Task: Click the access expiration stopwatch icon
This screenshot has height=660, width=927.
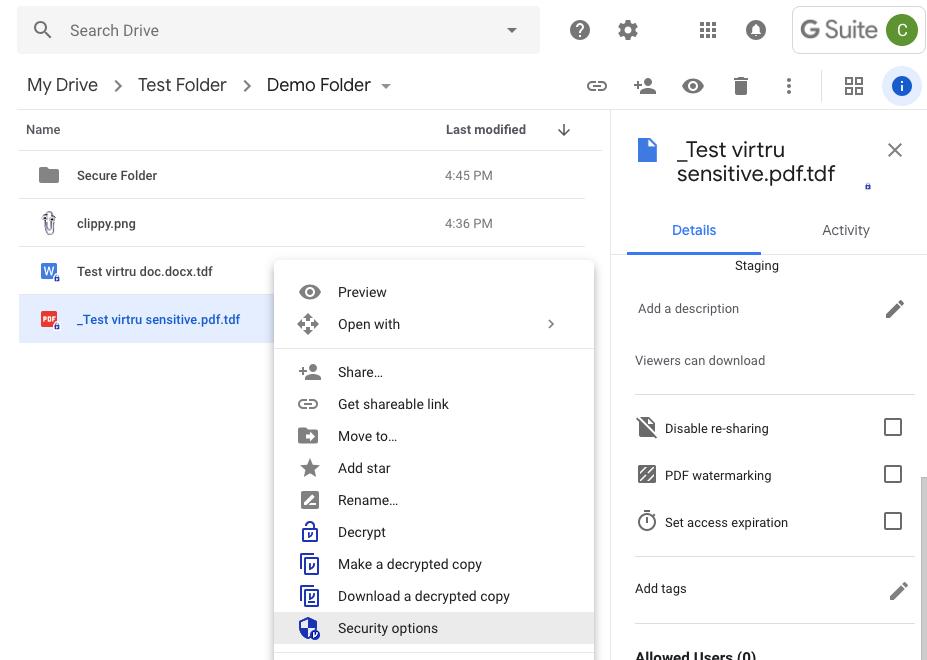Action: (646, 521)
